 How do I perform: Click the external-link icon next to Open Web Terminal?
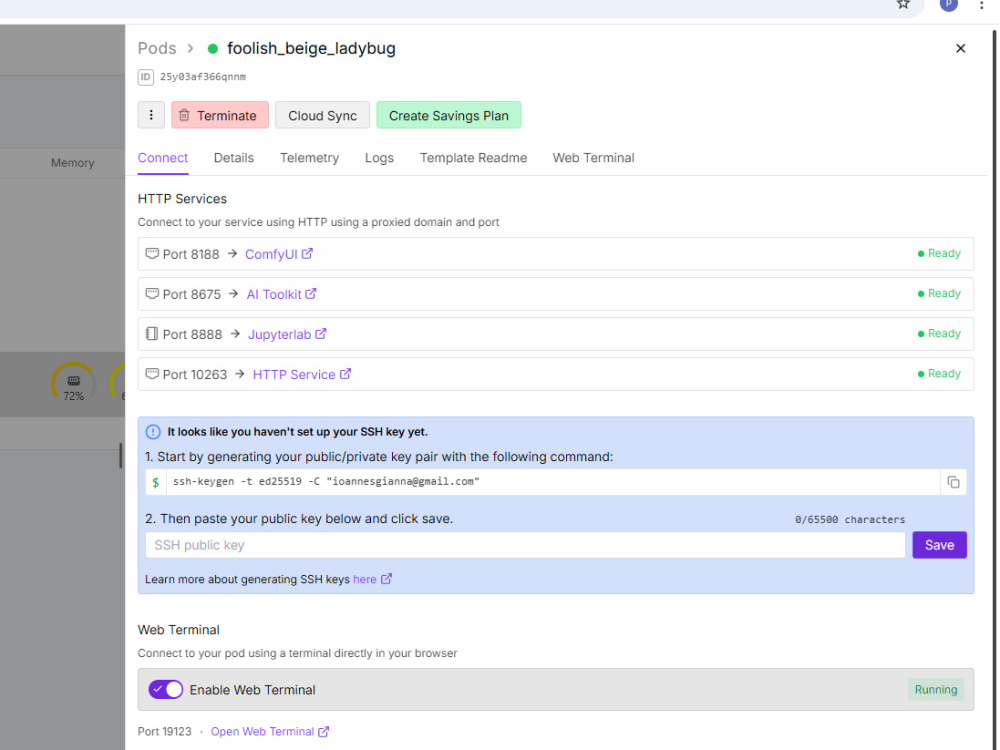click(x=324, y=732)
